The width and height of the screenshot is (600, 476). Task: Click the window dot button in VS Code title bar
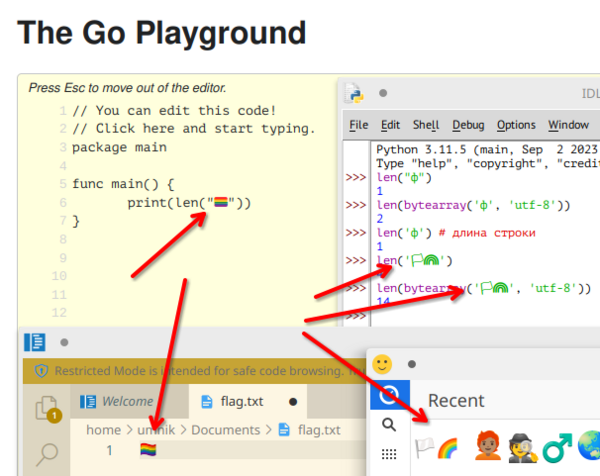click(64, 342)
